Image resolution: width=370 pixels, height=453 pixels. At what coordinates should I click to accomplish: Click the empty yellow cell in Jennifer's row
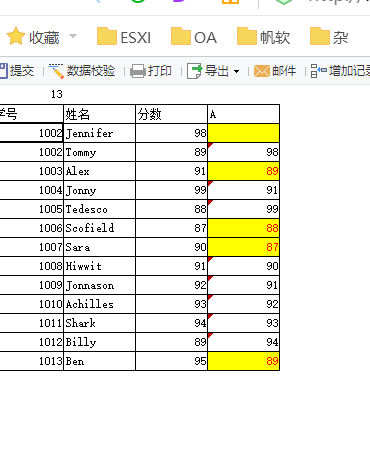[243, 133]
